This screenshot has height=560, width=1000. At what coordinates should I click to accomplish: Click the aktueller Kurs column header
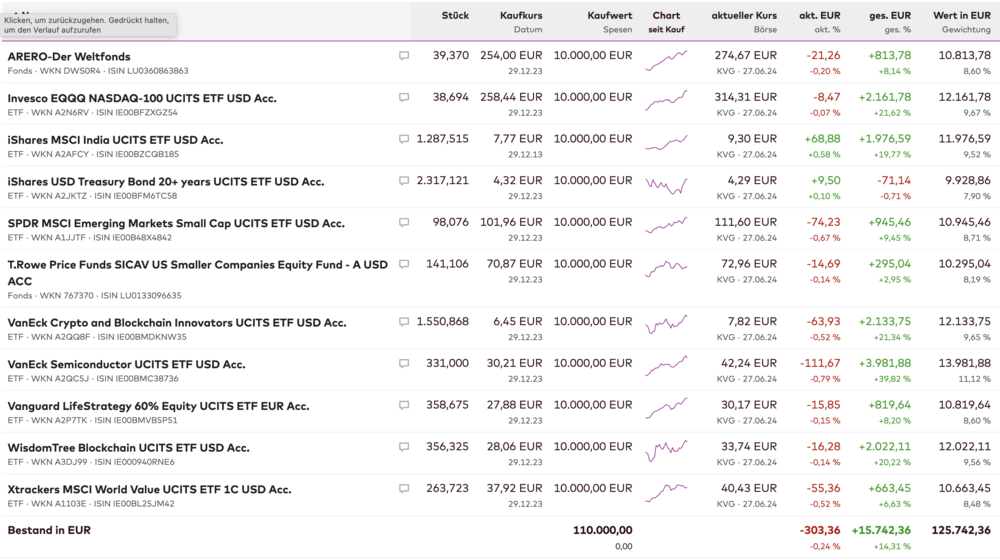[x=744, y=16]
